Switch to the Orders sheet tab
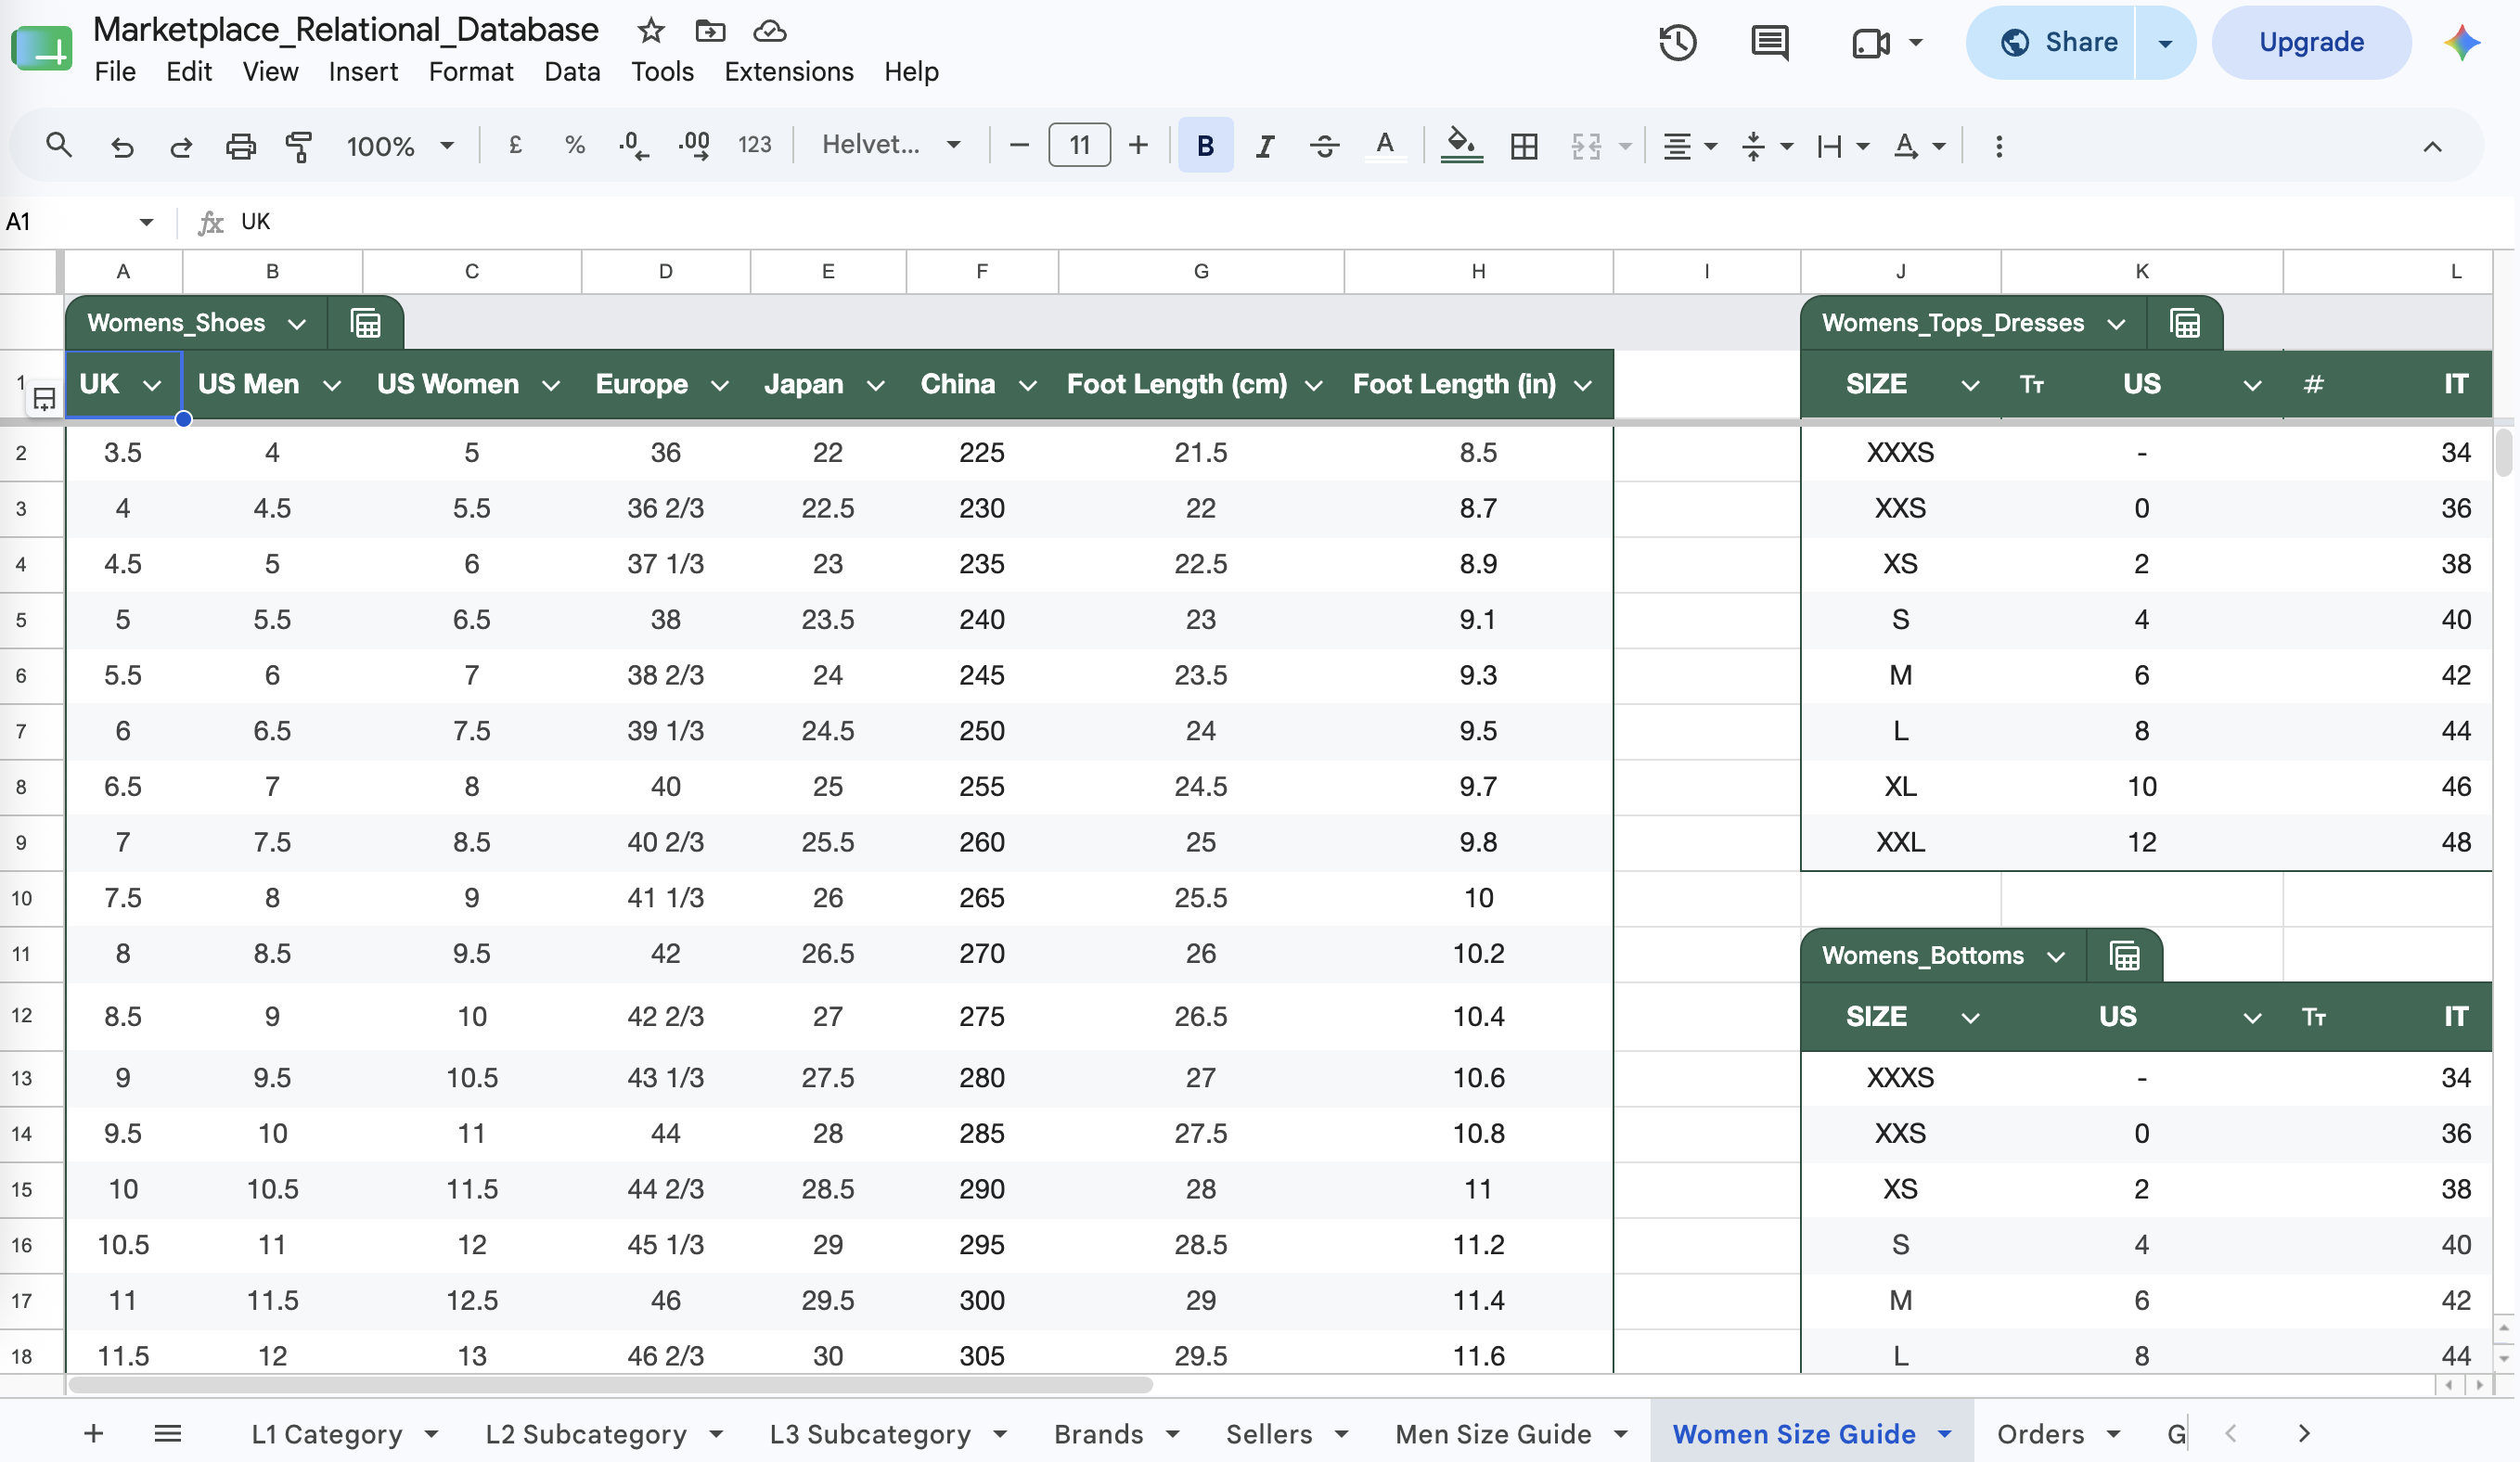This screenshot has height=1462, width=2520. [2040, 1433]
